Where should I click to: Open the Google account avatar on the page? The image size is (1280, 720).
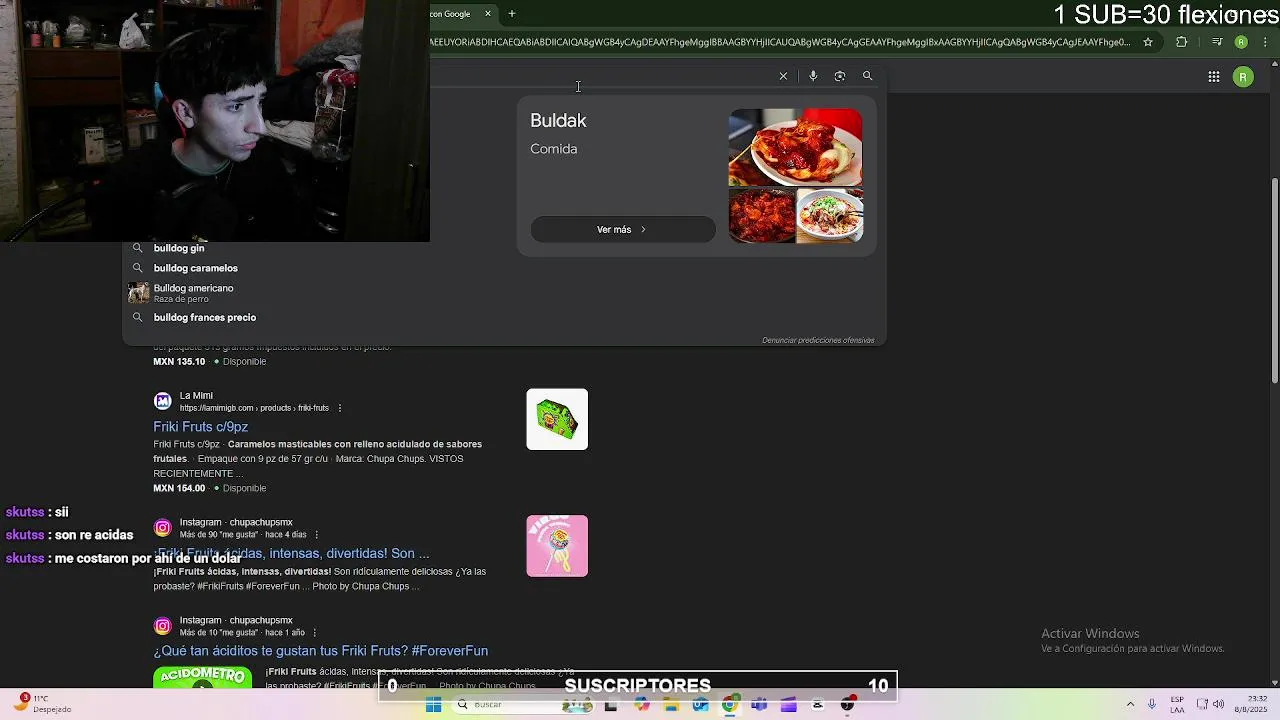coord(1243,77)
